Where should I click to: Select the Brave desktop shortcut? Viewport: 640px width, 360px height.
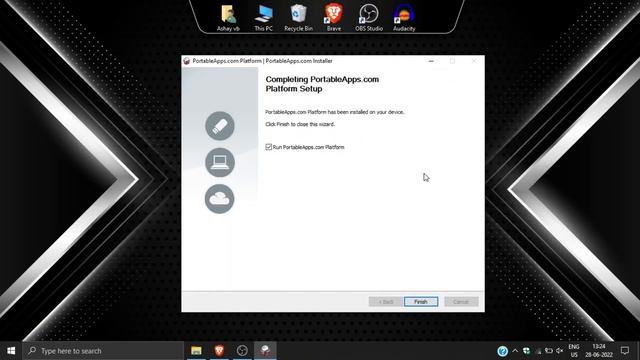pyautogui.click(x=333, y=18)
